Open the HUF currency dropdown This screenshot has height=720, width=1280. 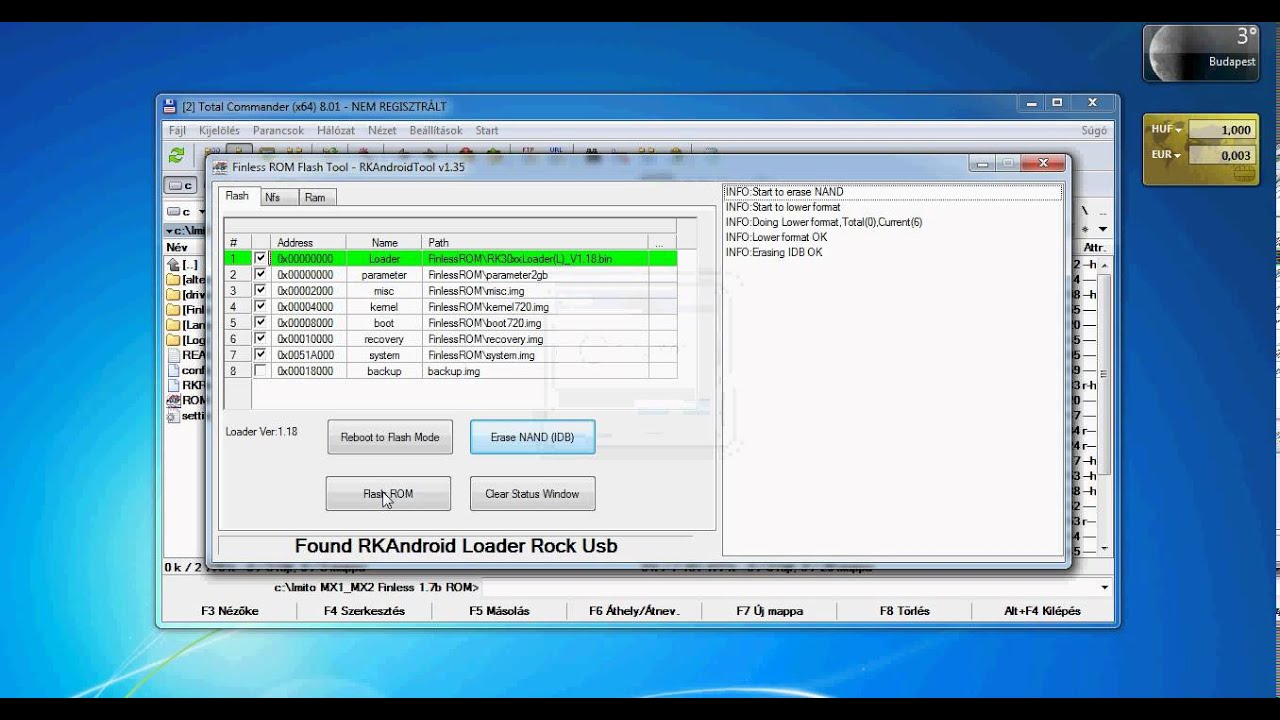[1179, 130]
